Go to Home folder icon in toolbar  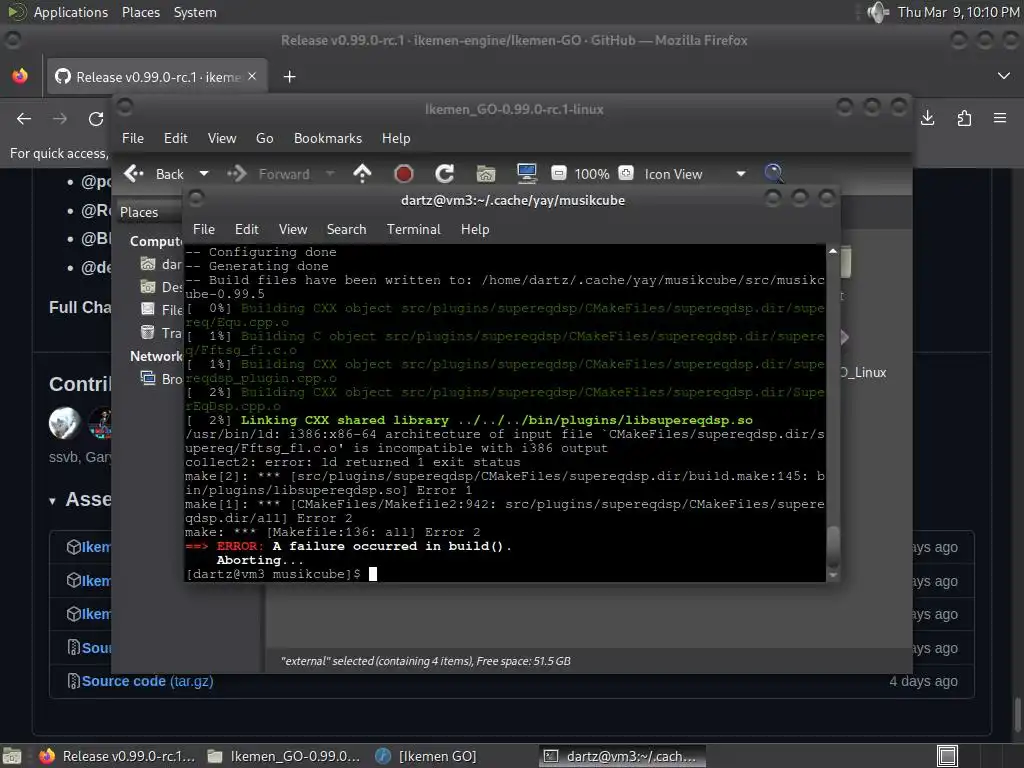[486, 173]
